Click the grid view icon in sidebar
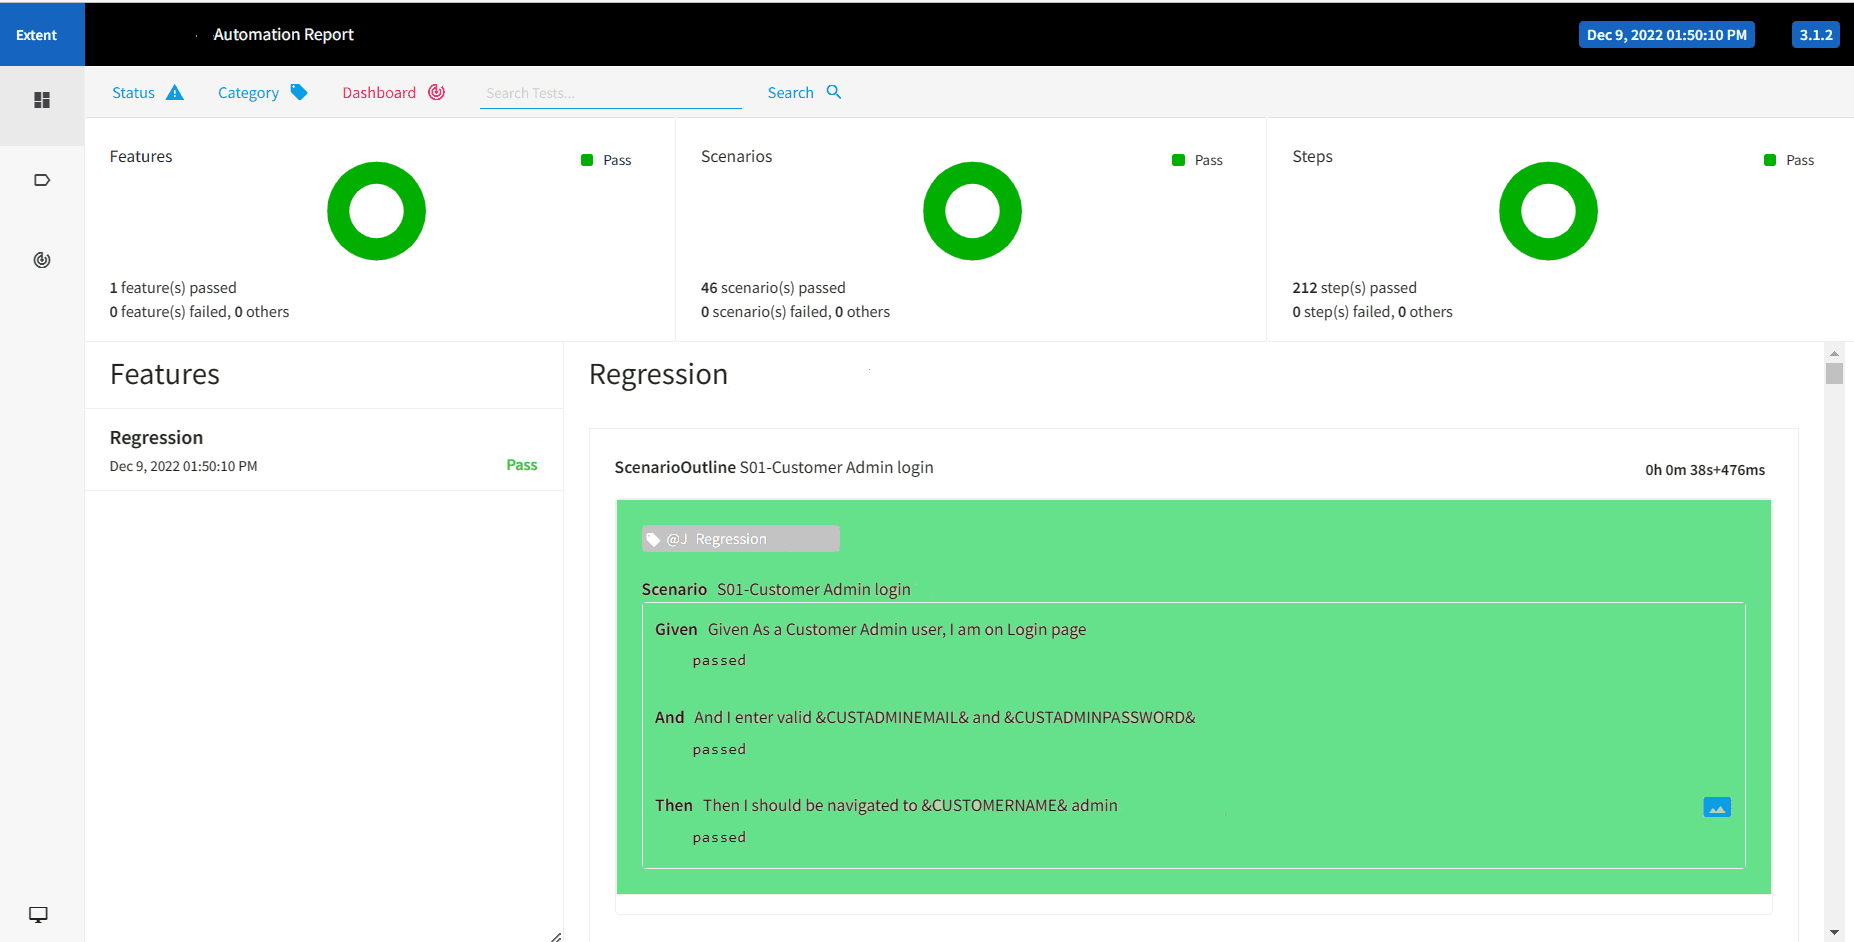 (x=42, y=100)
